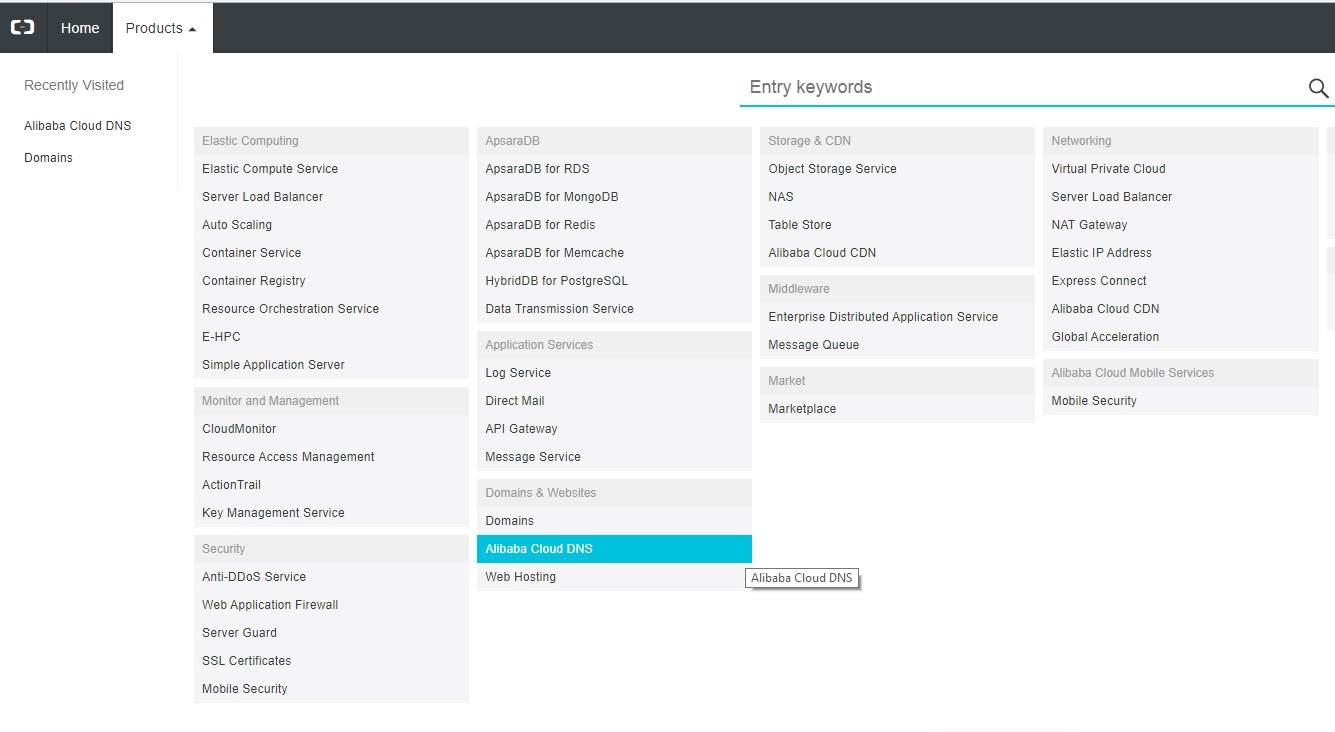Click the Alibaba Cloud logo icon
The height and width of the screenshot is (732, 1335).
22,28
